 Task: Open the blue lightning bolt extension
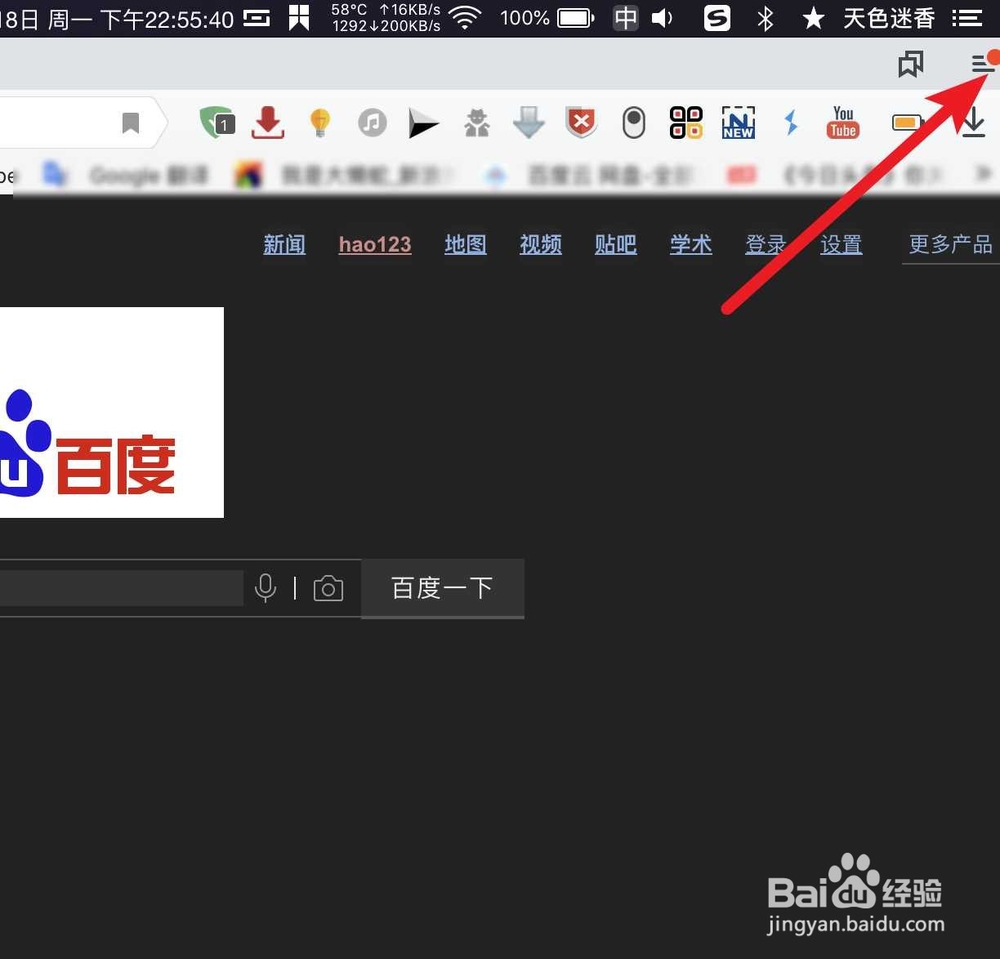coord(791,122)
